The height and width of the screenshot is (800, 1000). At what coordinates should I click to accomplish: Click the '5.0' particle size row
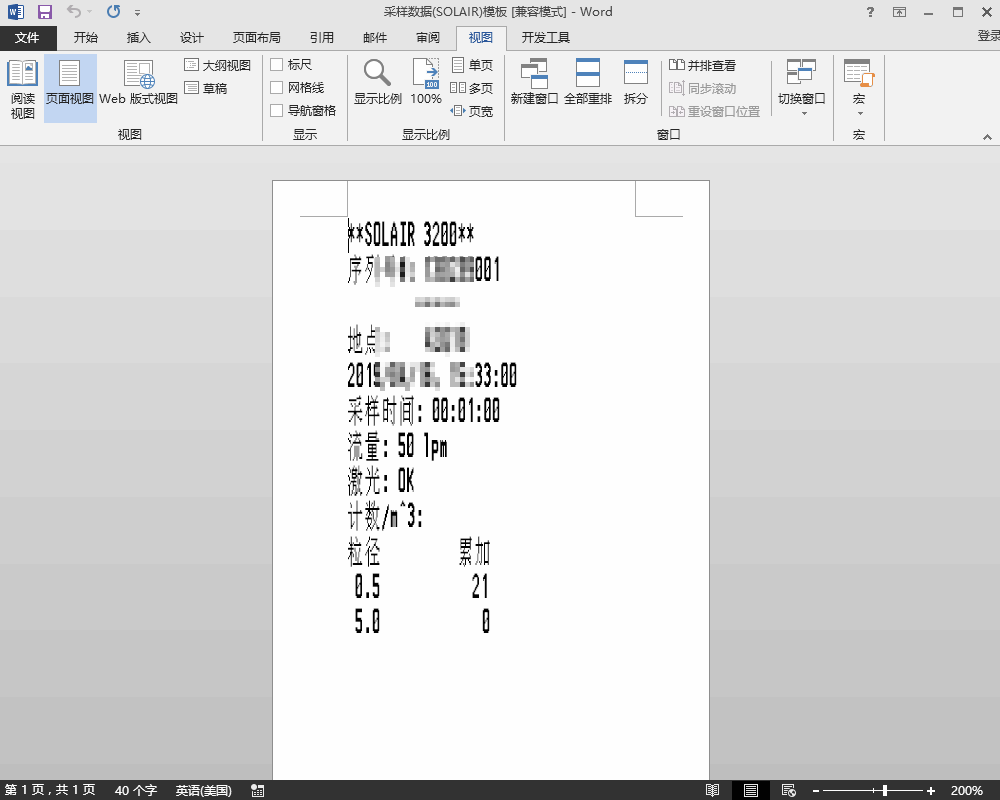click(367, 621)
